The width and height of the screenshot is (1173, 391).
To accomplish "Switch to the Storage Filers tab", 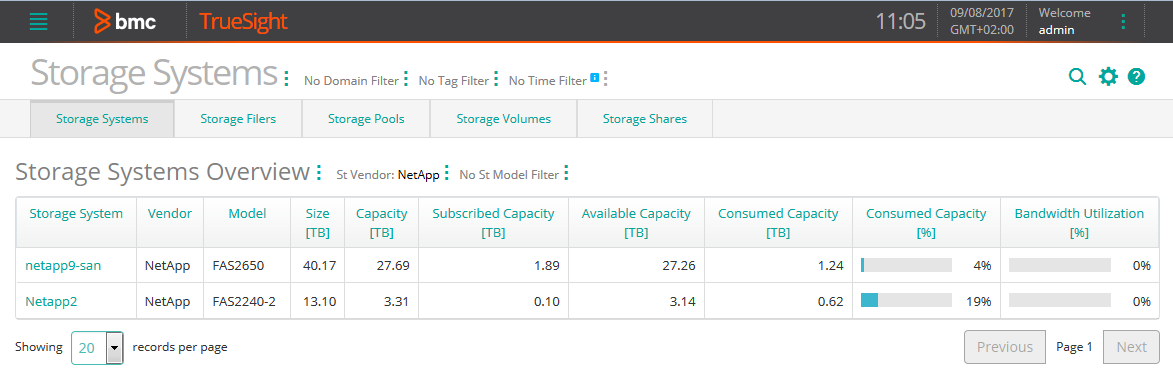I will (x=238, y=119).
